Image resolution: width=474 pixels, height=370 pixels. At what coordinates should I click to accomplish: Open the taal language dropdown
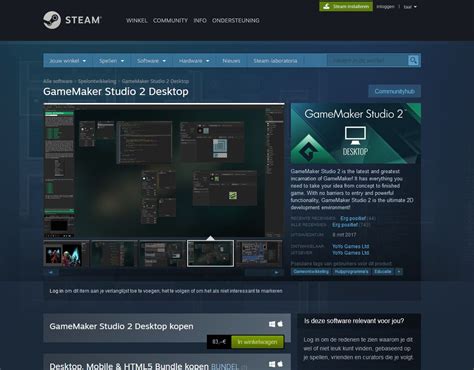click(410, 7)
